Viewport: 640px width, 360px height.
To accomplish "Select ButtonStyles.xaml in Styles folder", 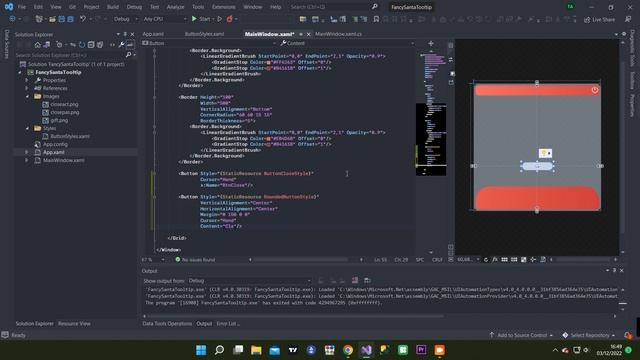I will tap(70, 136).
